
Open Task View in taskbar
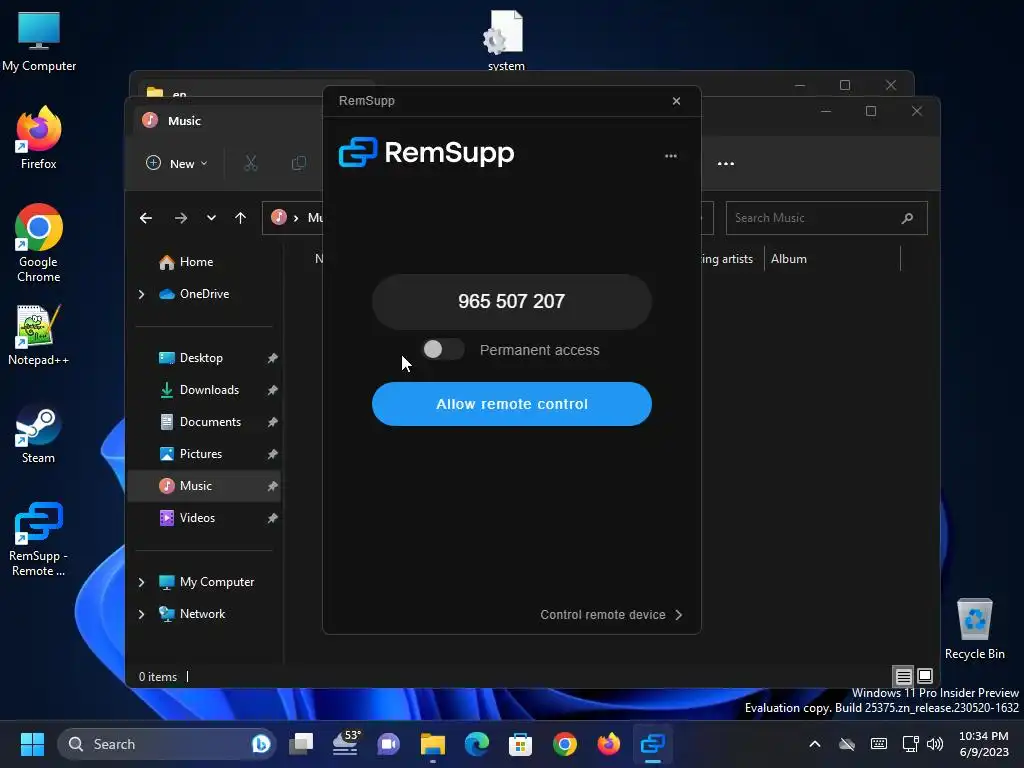301,744
